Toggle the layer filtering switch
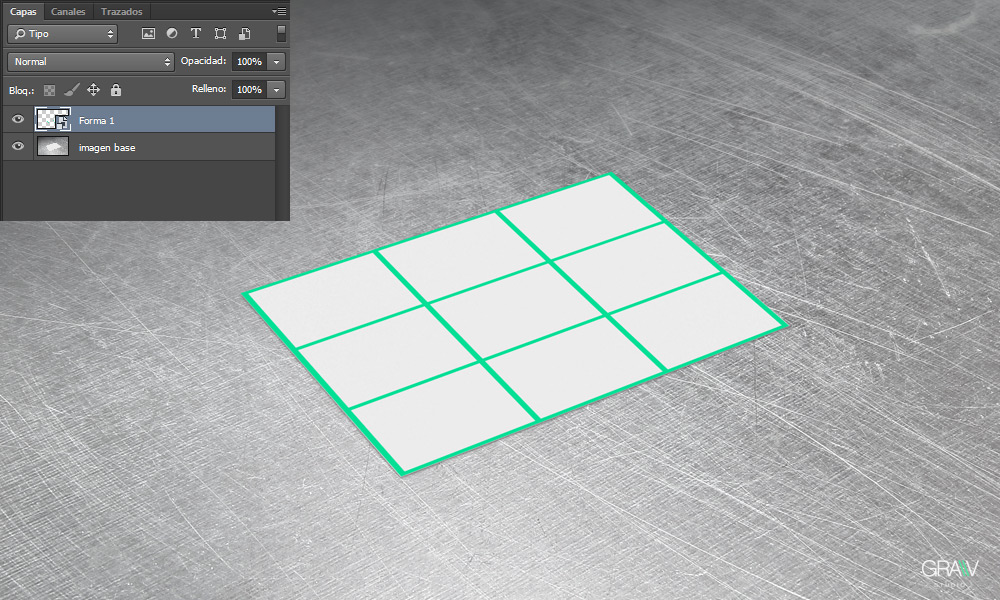This screenshot has height=600, width=1000. [x=281, y=33]
